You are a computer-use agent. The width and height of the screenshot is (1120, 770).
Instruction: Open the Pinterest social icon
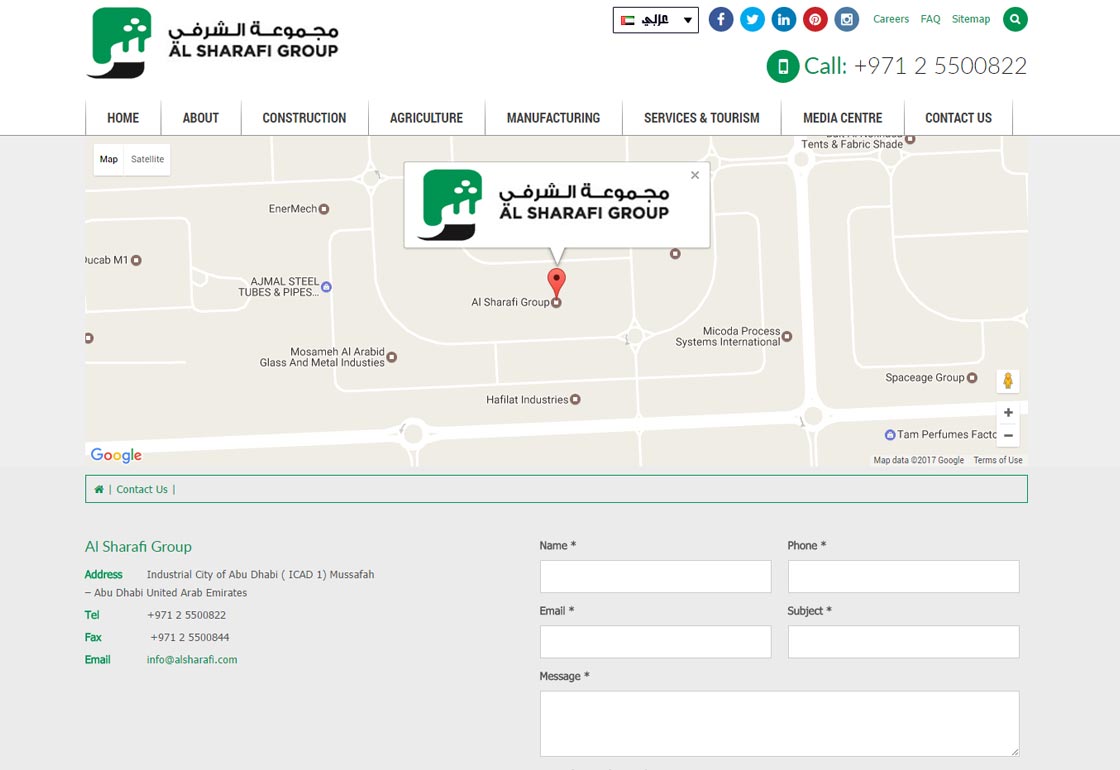click(x=815, y=19)
